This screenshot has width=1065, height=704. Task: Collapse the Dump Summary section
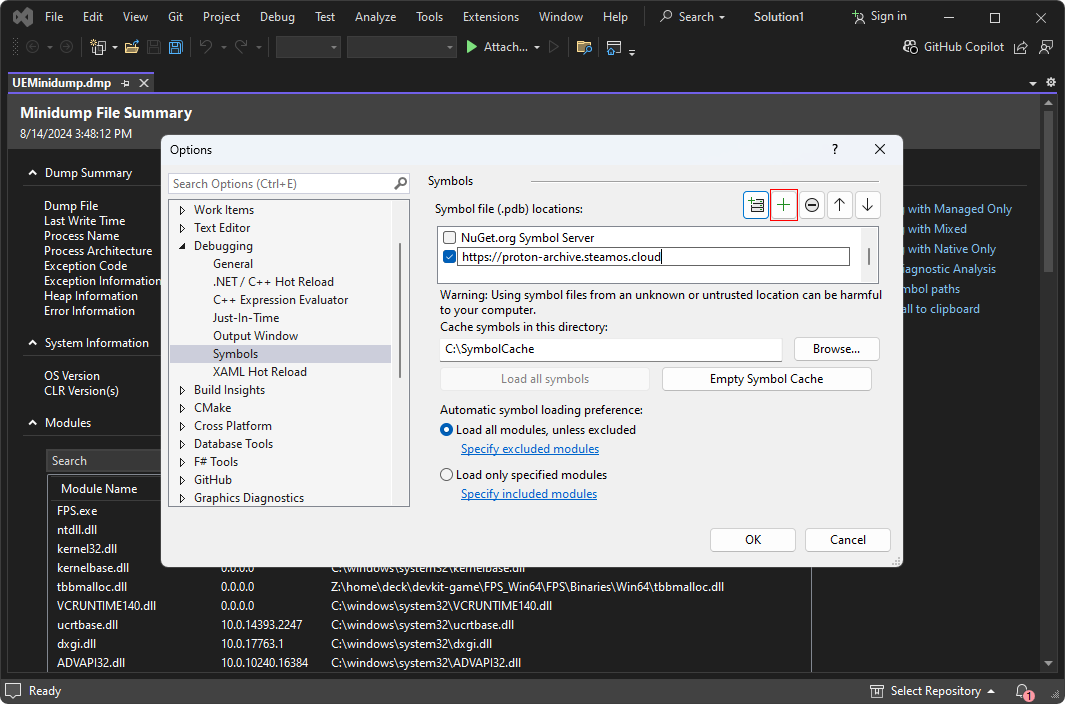[x=33, y=173]
